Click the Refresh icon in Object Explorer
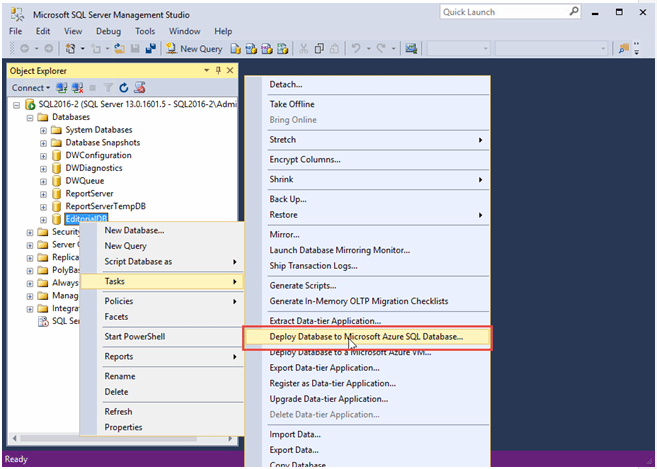Image resolution: width=657 pixels, height=469 pixels. (124, 88)
